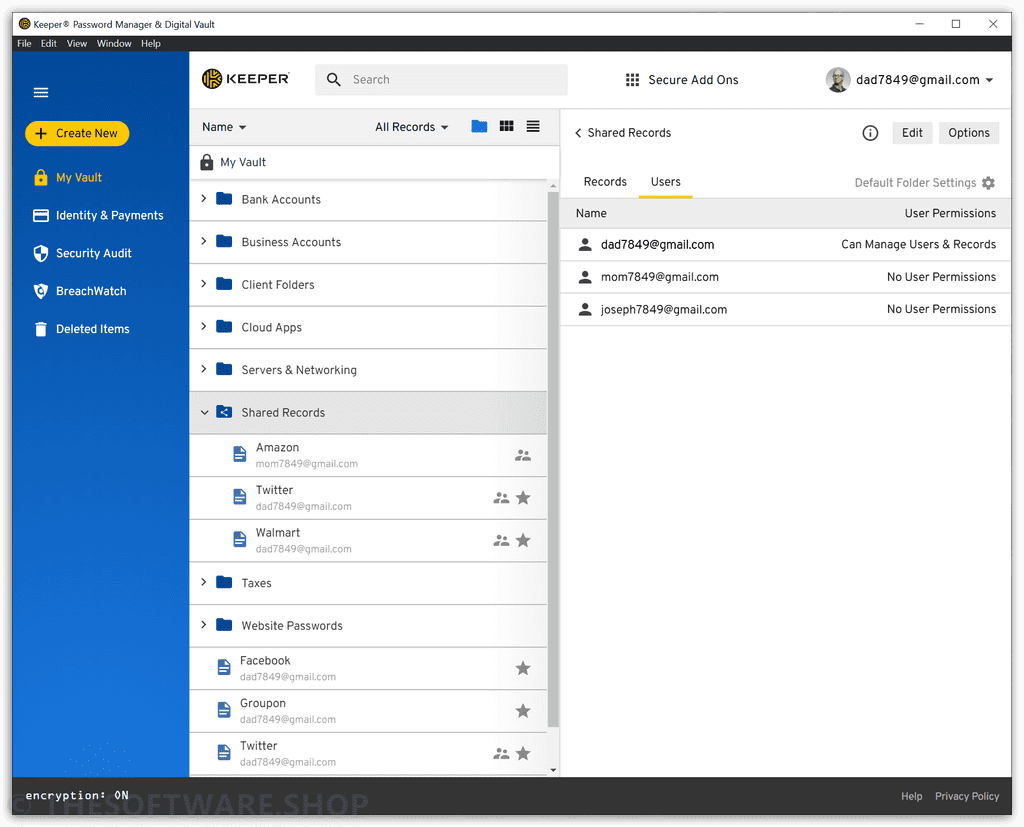Open the All Records filter dropdown
The height and width of the screenshot is (827, 1024).
coord(411,127)
